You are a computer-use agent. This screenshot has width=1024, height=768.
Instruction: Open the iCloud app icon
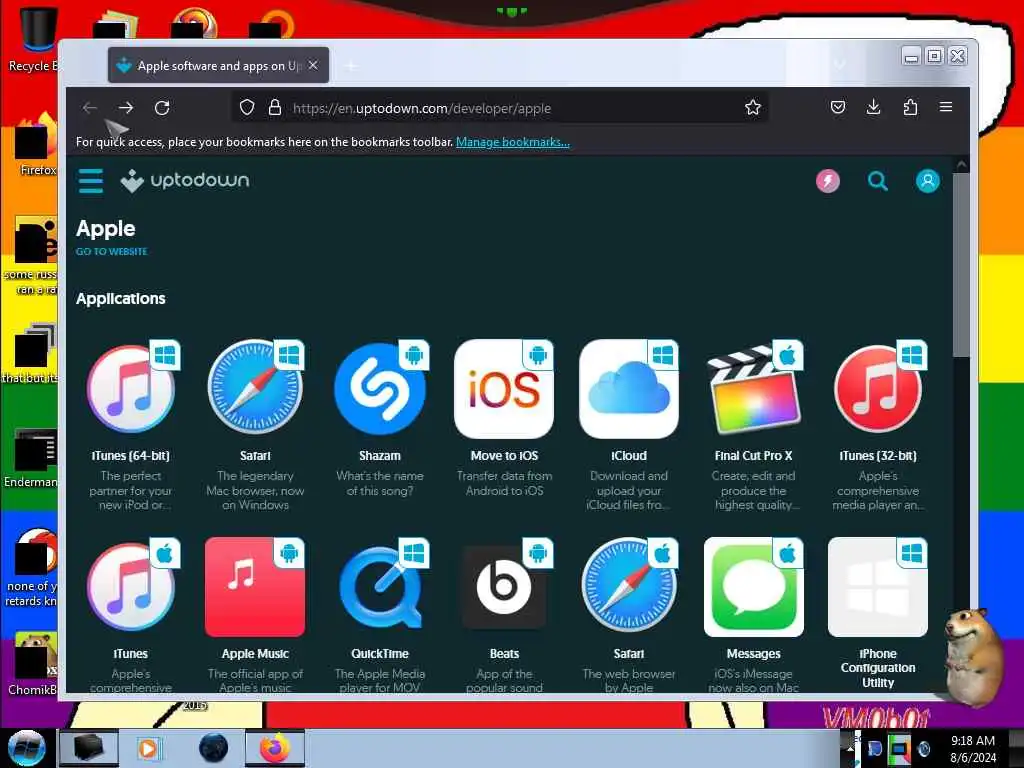pos(629,389)
